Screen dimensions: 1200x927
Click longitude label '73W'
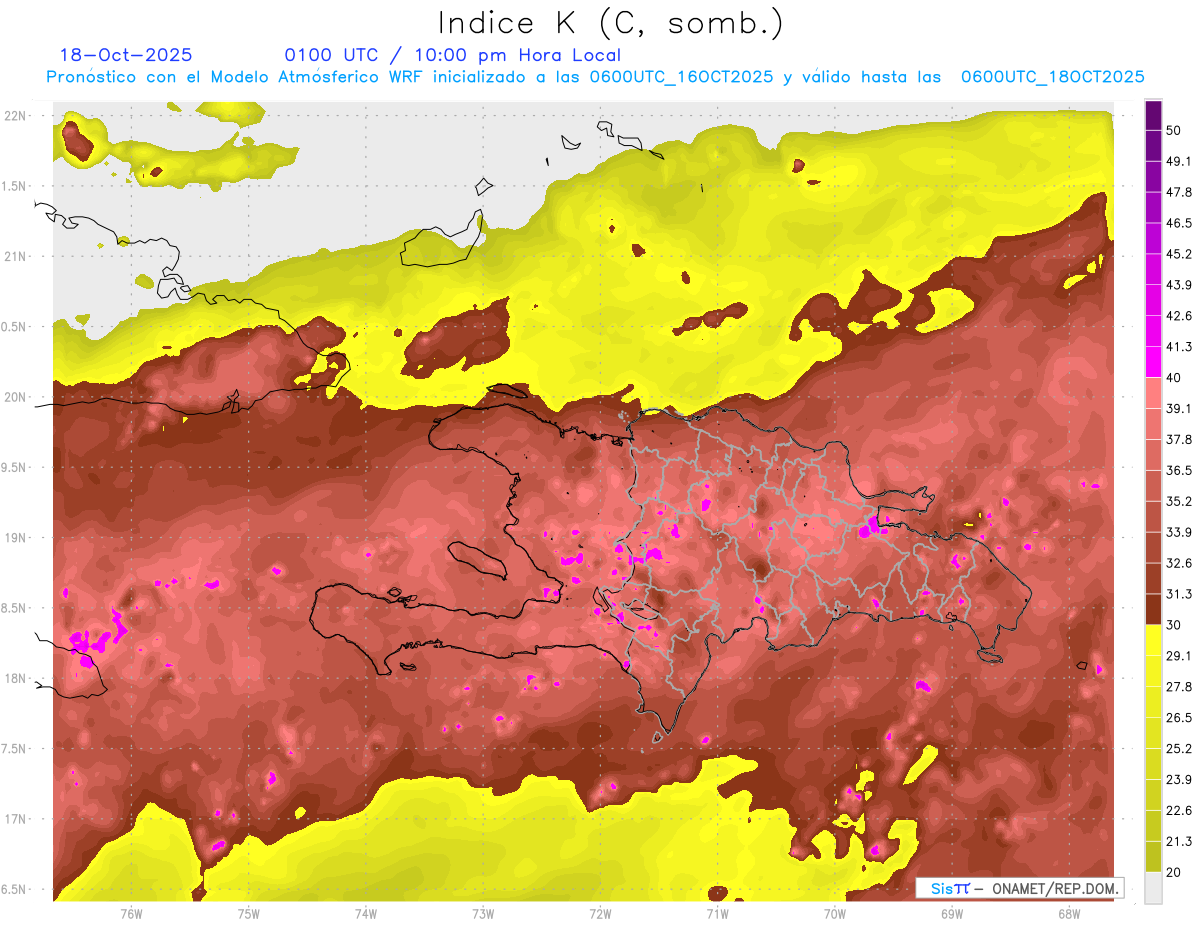click(x=483, y=914)
